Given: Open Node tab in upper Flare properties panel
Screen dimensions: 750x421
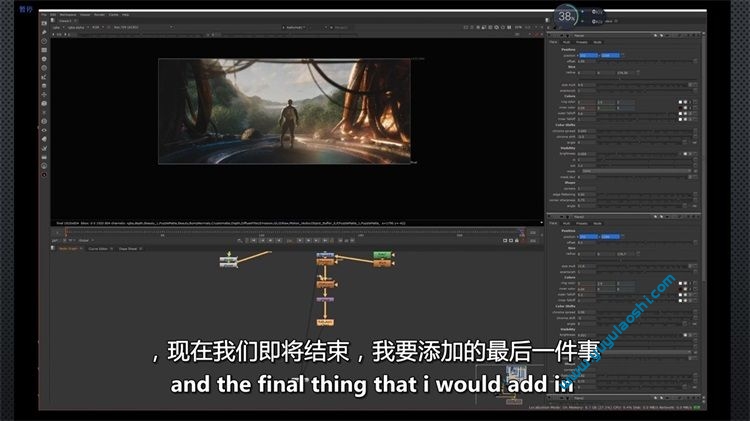Looking at the screenshot, I should tap(597, 42).
